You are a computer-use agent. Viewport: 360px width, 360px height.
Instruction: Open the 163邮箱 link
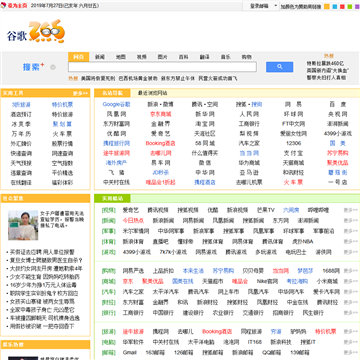156,352
